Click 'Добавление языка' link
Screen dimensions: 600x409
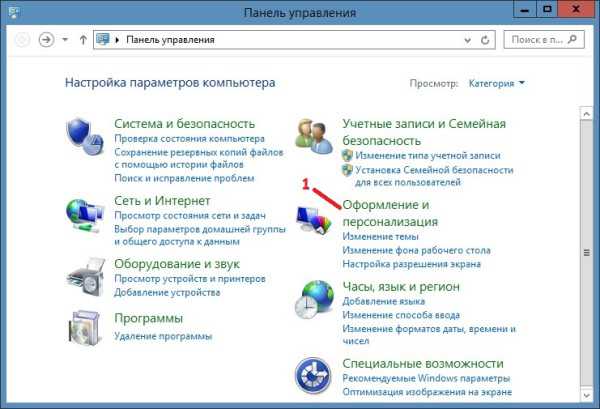(x=383, y=301)
